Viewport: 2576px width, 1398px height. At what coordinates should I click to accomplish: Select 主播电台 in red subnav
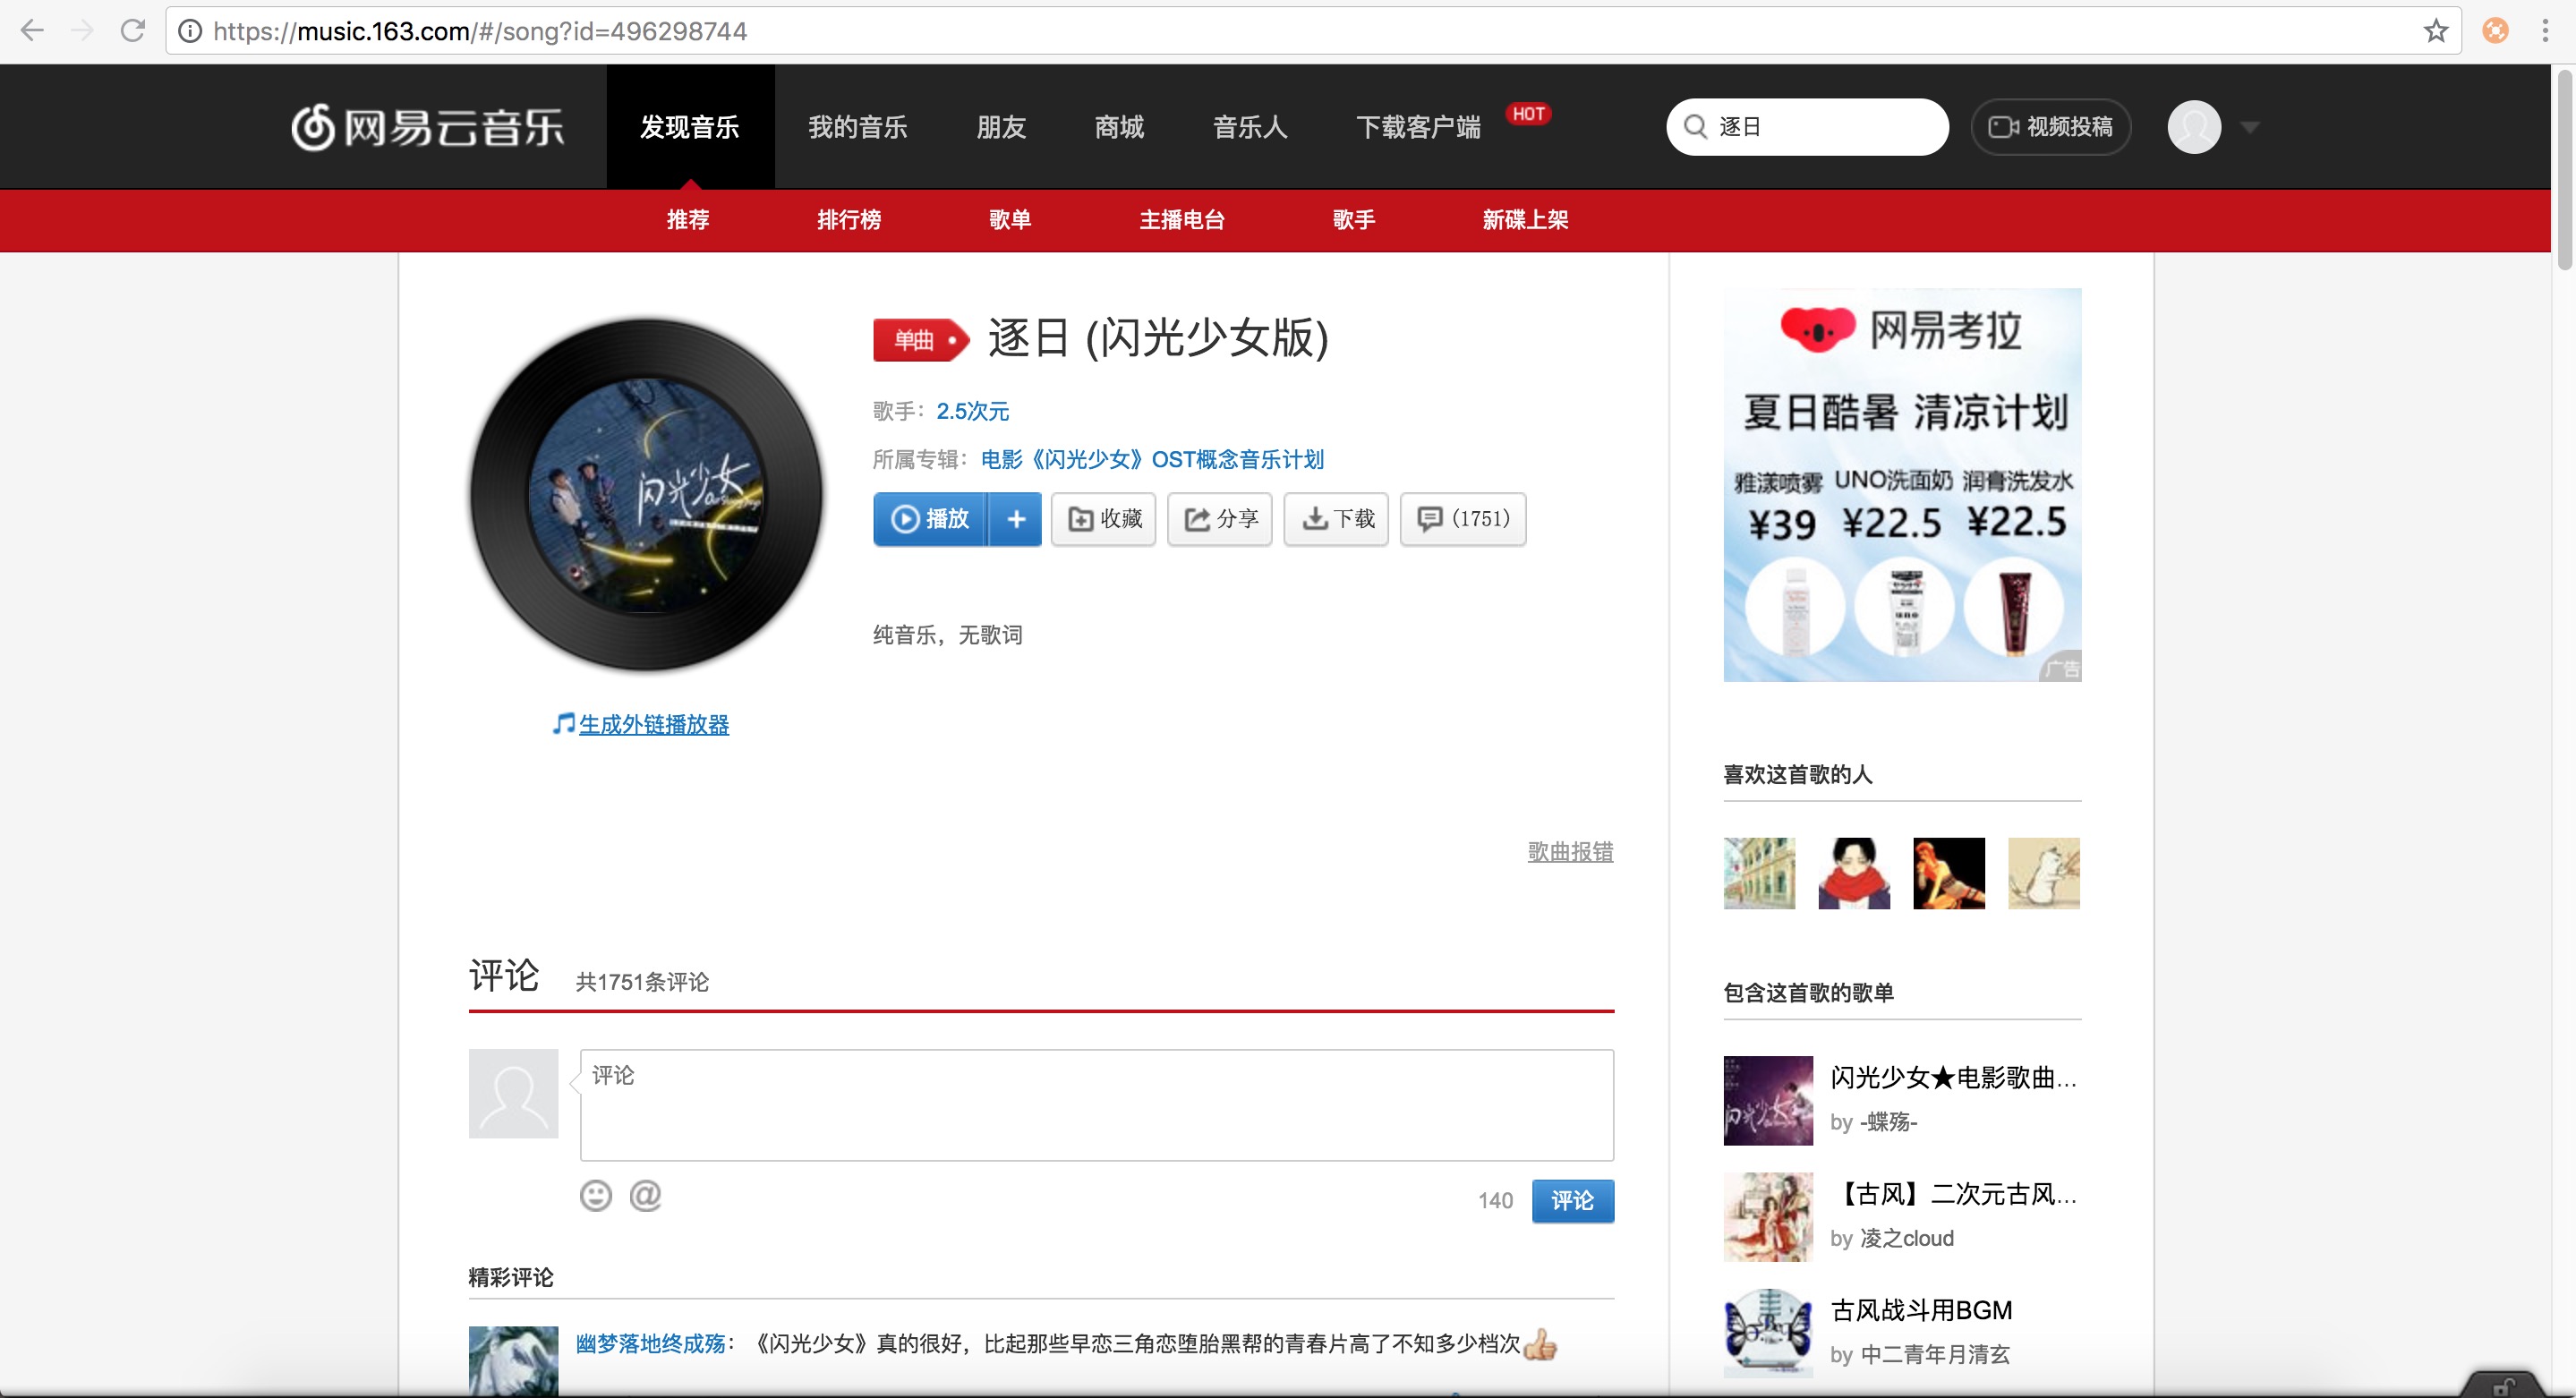pos(1182,220)
